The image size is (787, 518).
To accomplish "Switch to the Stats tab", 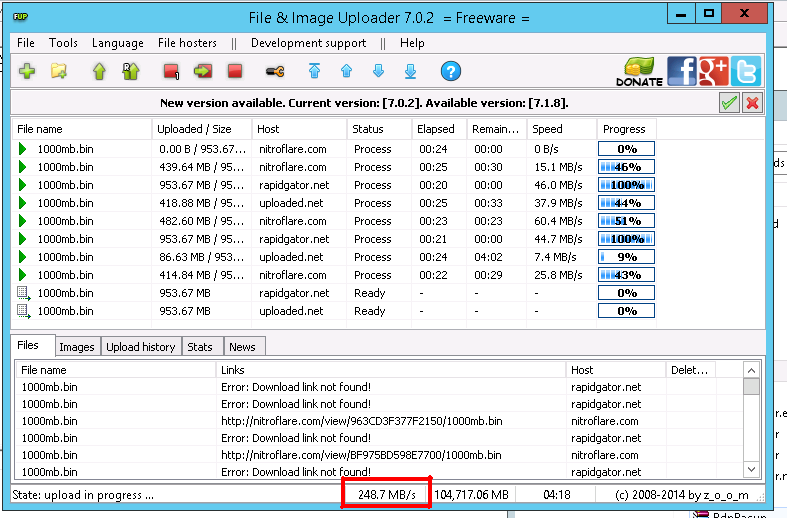I will coord(200,347).
